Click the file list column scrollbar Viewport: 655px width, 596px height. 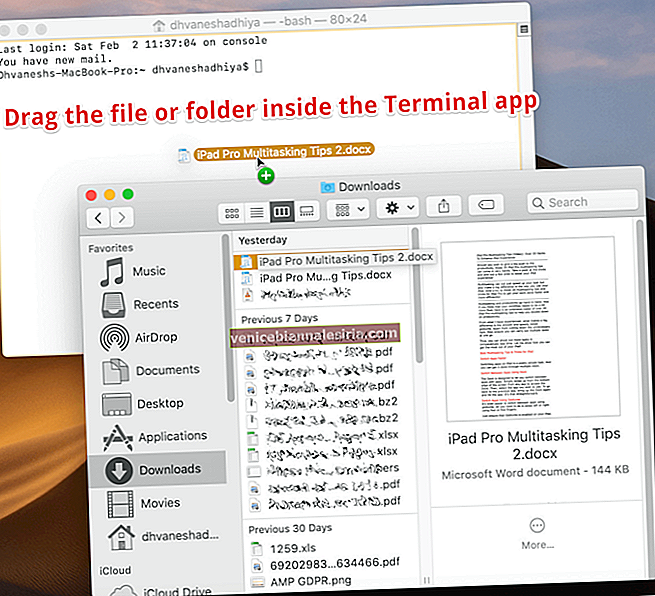(417, 297)
